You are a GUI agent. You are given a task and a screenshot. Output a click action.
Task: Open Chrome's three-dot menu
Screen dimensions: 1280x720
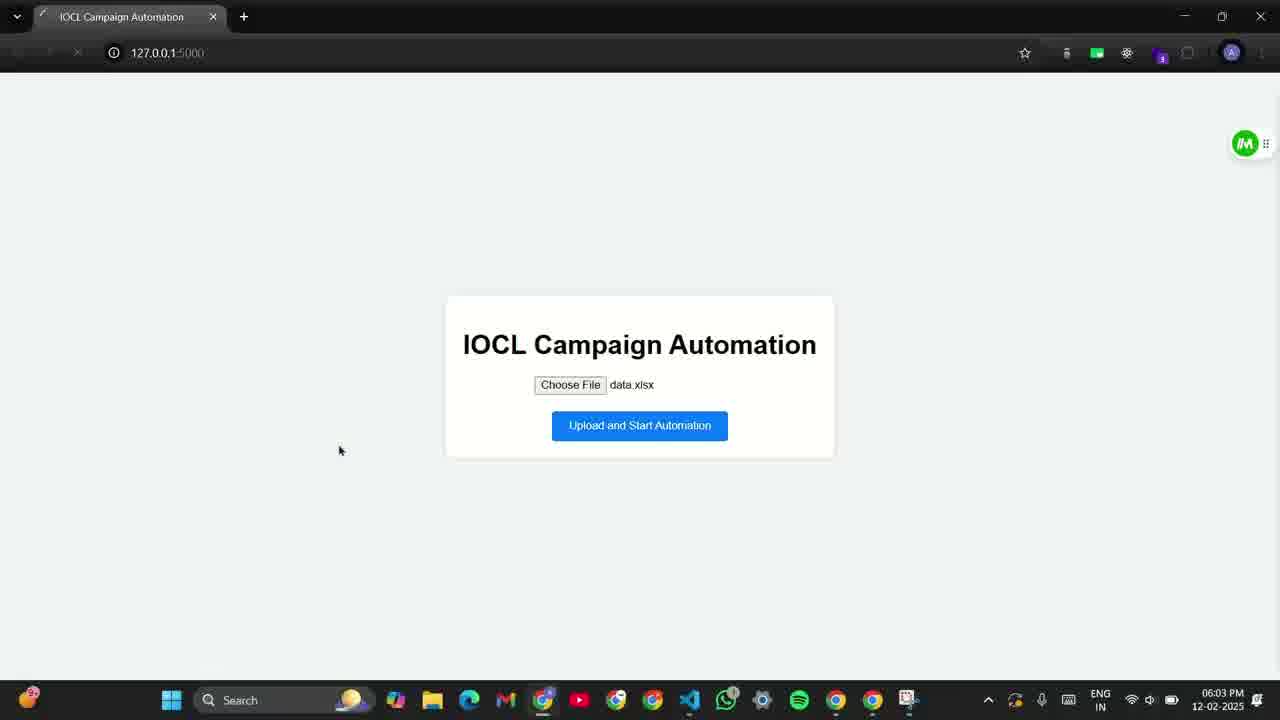[1261, 53]
